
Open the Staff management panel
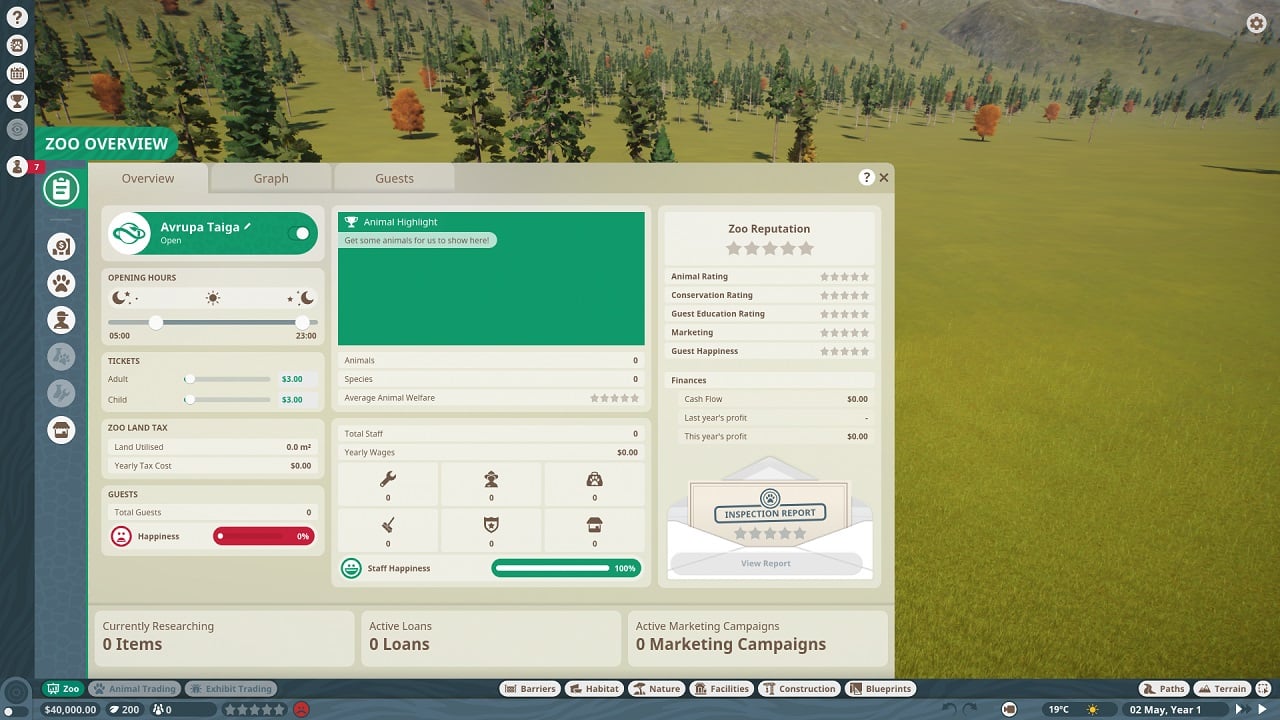[x=62, y=319]
